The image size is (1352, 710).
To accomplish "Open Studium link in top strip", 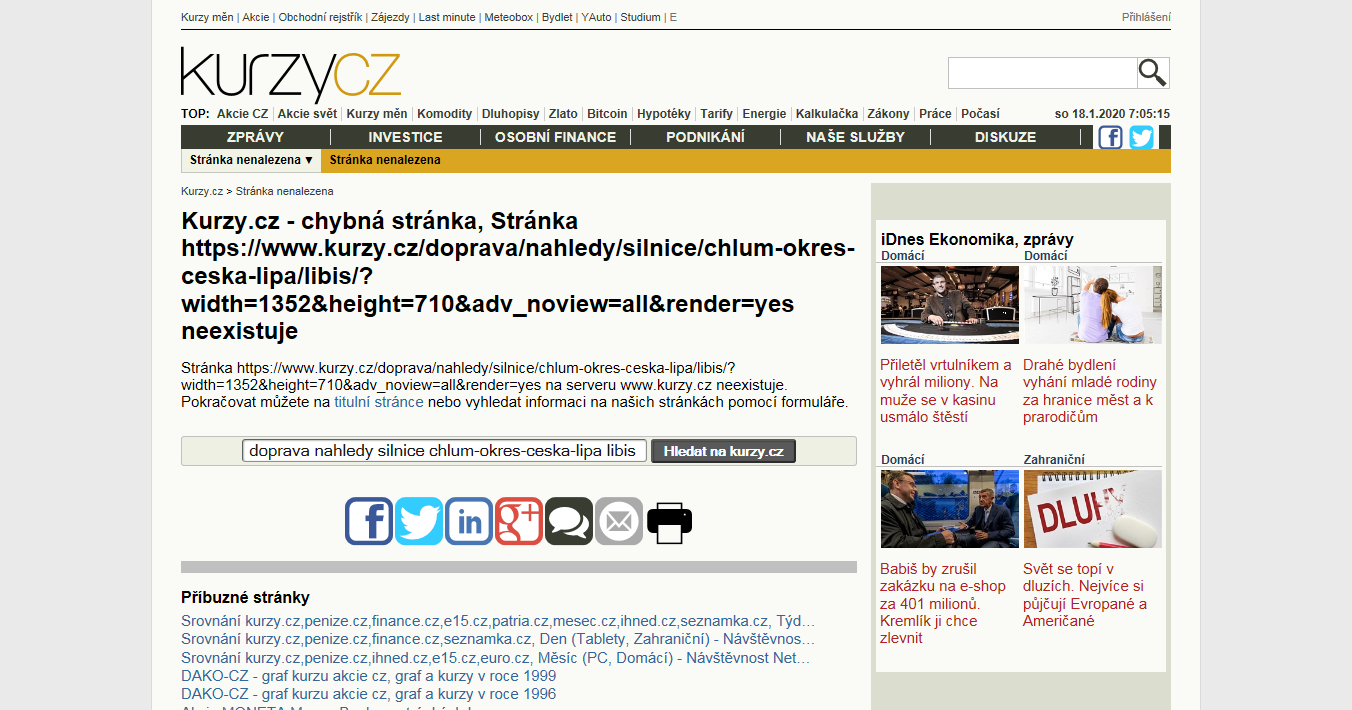I will pyautogui.click(x=640, y=17).
